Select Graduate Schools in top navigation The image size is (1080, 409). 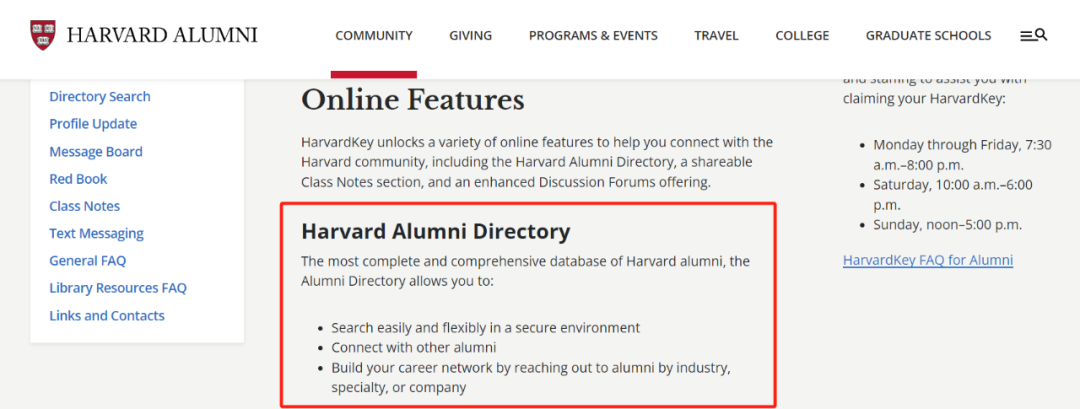pyautogui.click(x=928, y=36)
